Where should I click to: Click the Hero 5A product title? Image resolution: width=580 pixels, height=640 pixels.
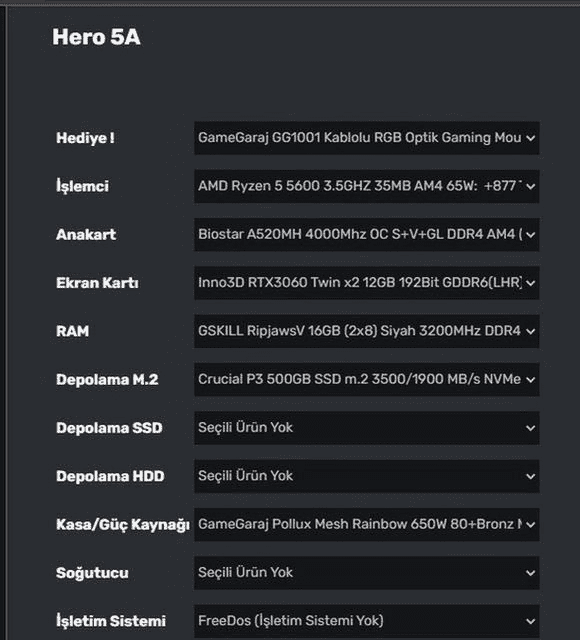pyautogui.click(x=96, y=37)
